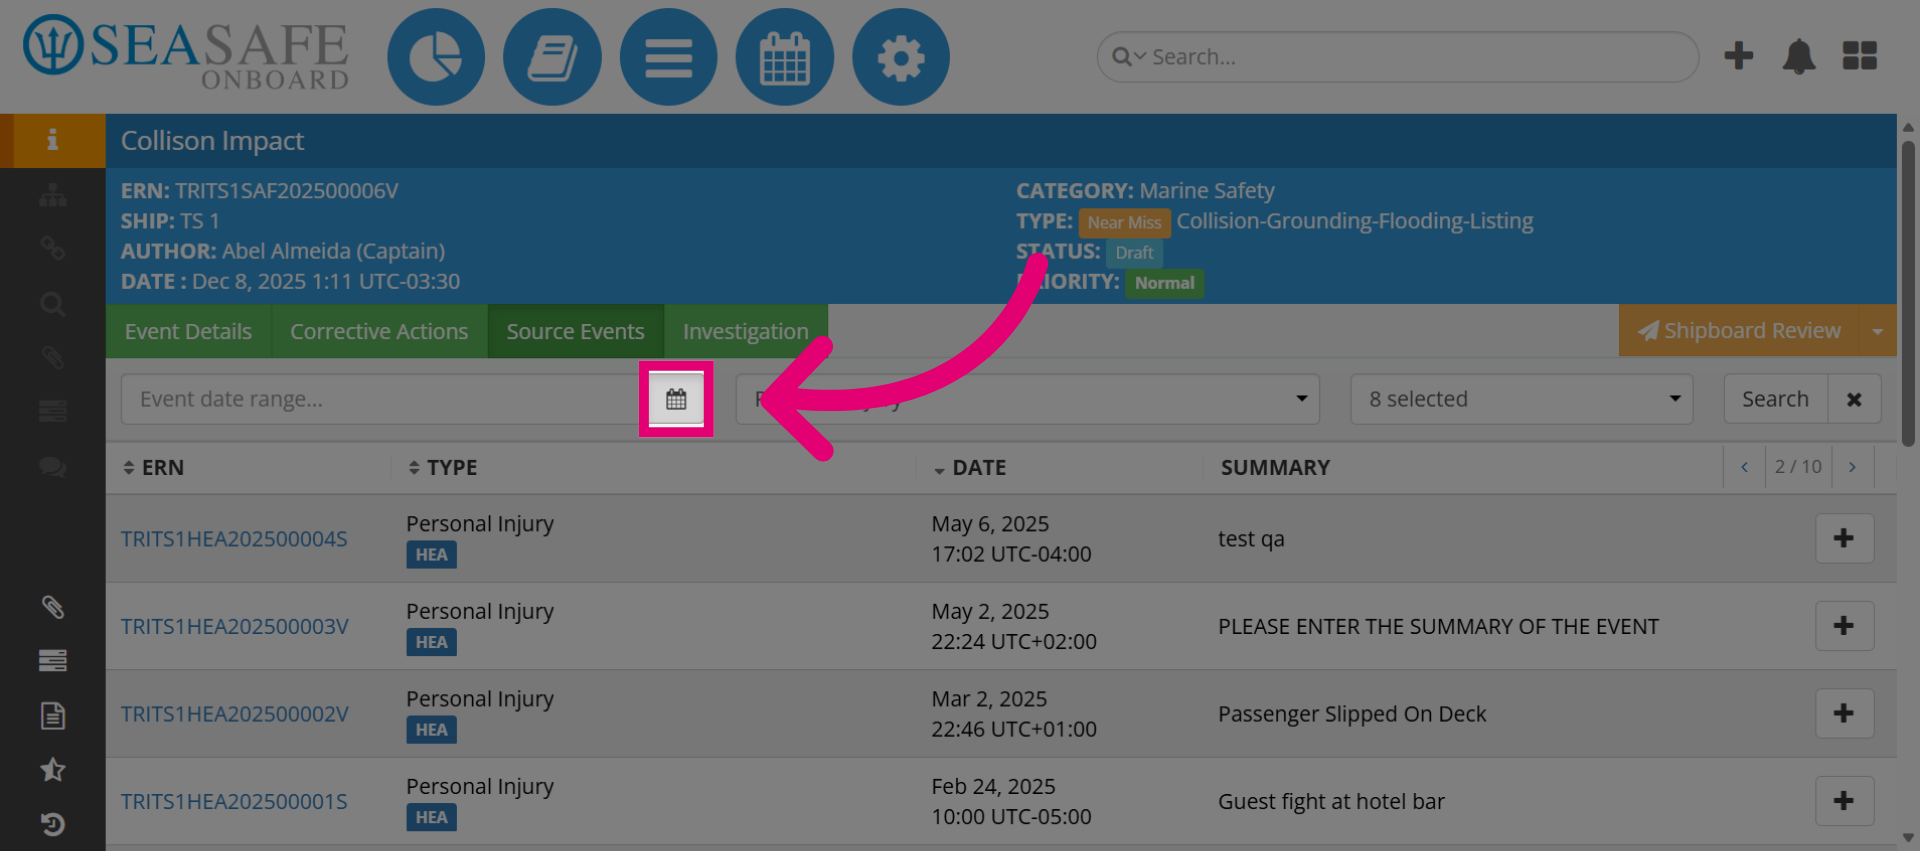This screenshot has height=851, width=1920.
Task: Open the '8 selected' dropdown
Action: tap(1521, 399)
